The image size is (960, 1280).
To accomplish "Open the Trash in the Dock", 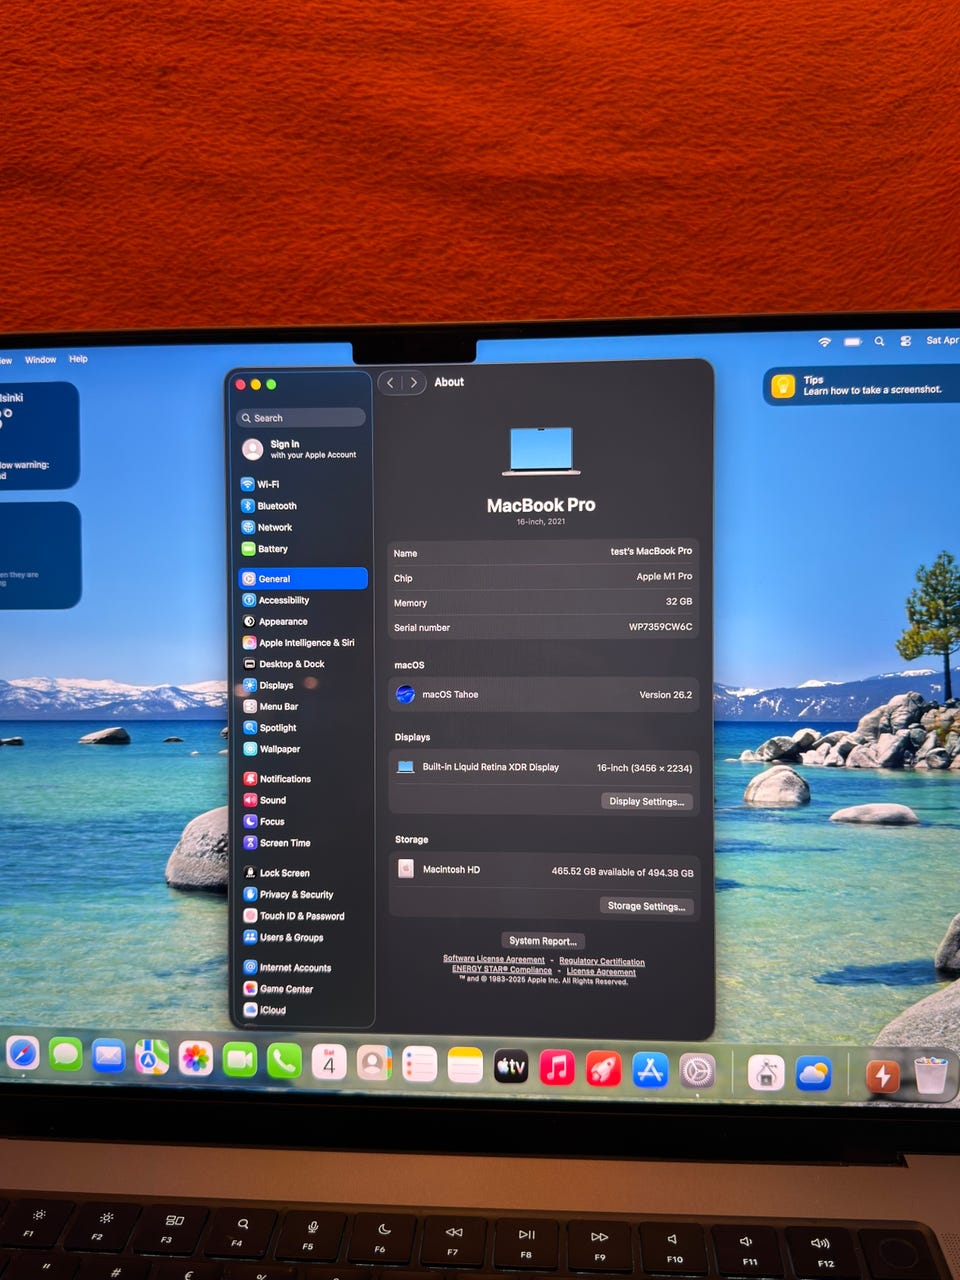I will click(x=931, y=1075).
